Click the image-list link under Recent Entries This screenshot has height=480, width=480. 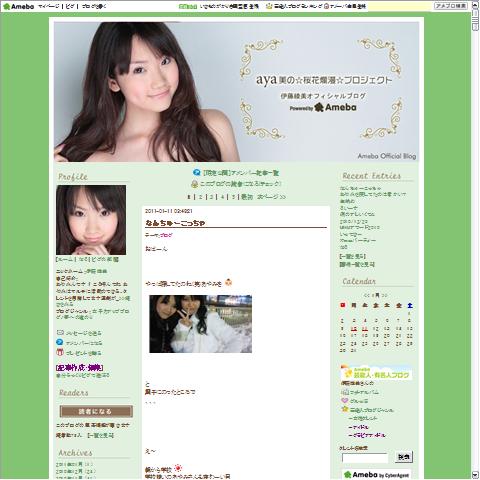point(357,264)
